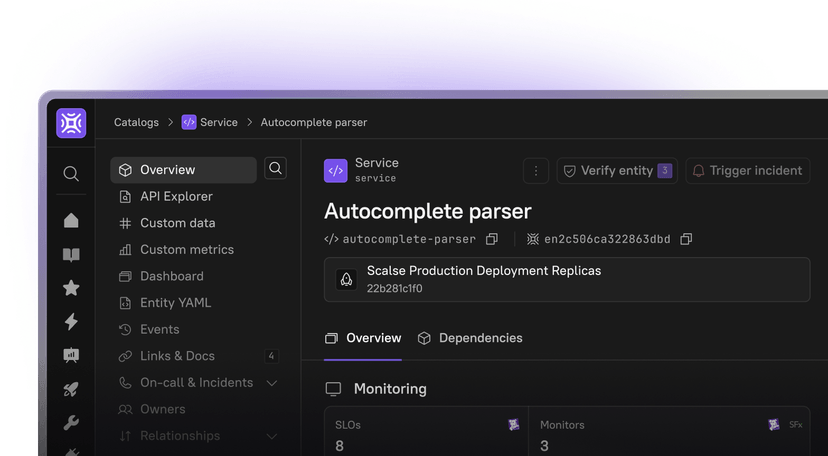Click the Service code icon in breadcrumb
This screenshot has height=456, width=828.
(189, 122)
